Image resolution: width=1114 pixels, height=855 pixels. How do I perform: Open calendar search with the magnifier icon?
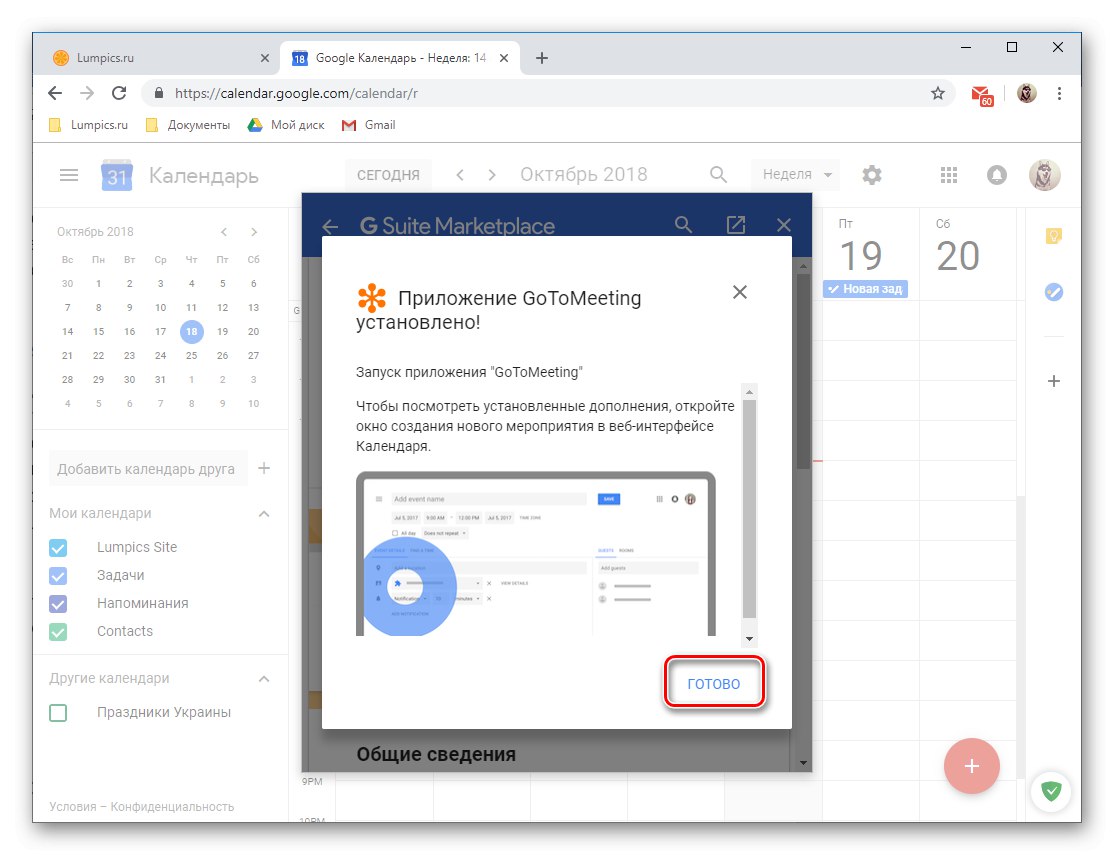(718, 174)
